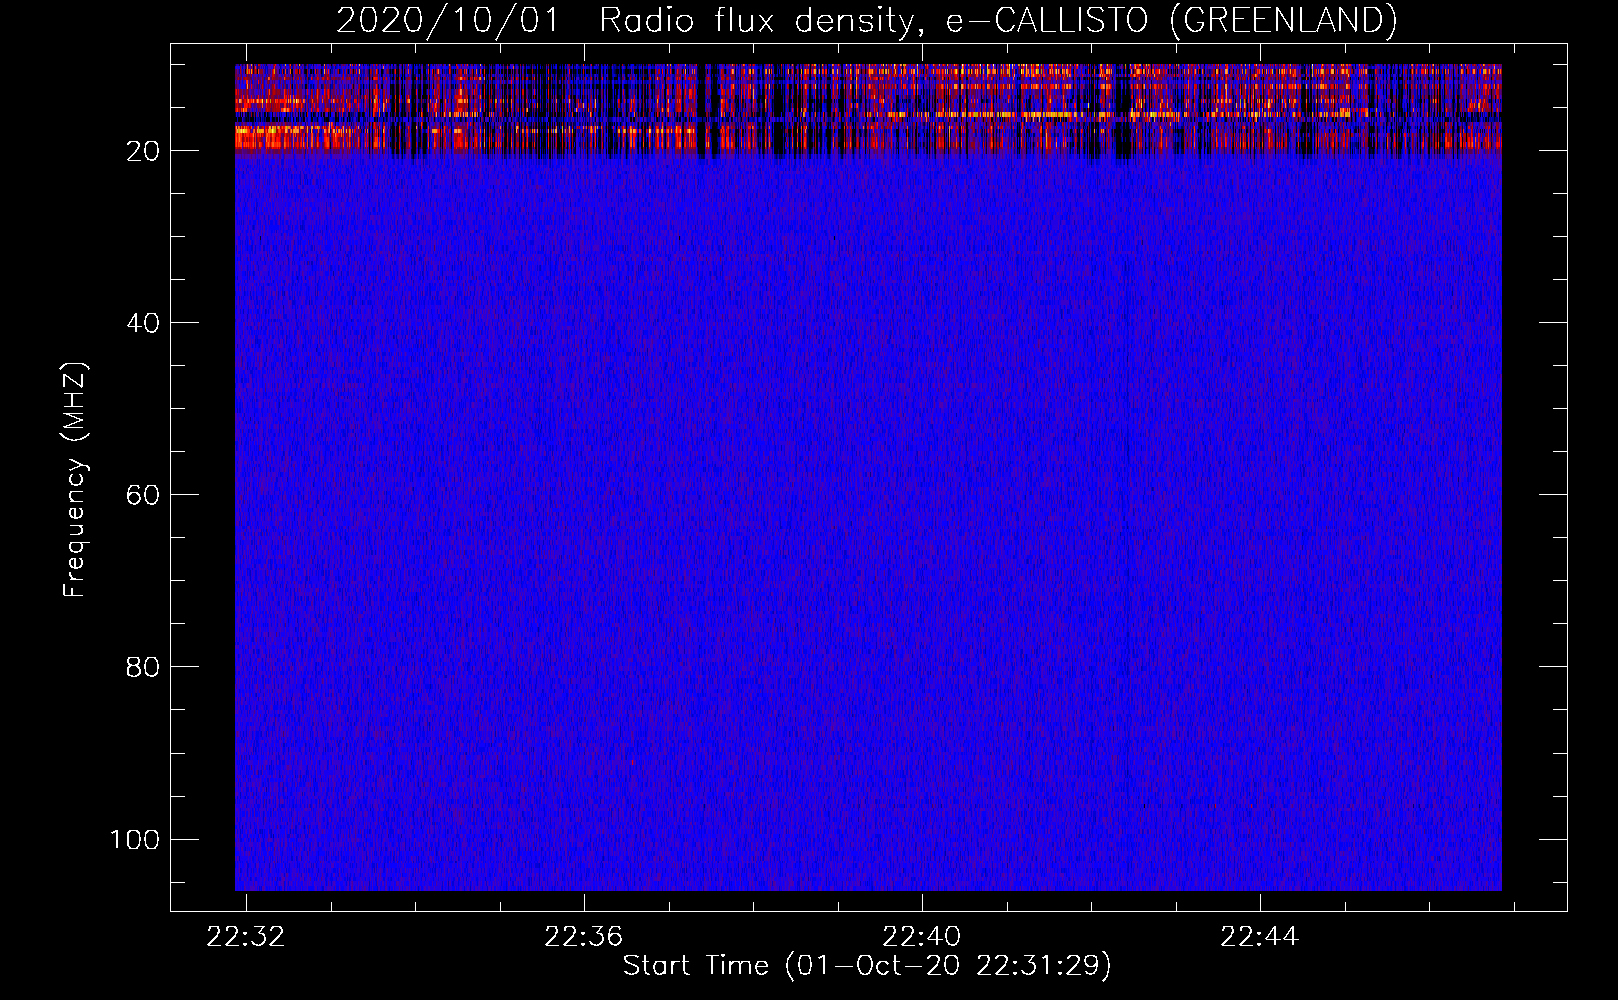Select the 22:36 time tick label
The height and width of the screenshot is (1000, 1618).
coord(584,936)
